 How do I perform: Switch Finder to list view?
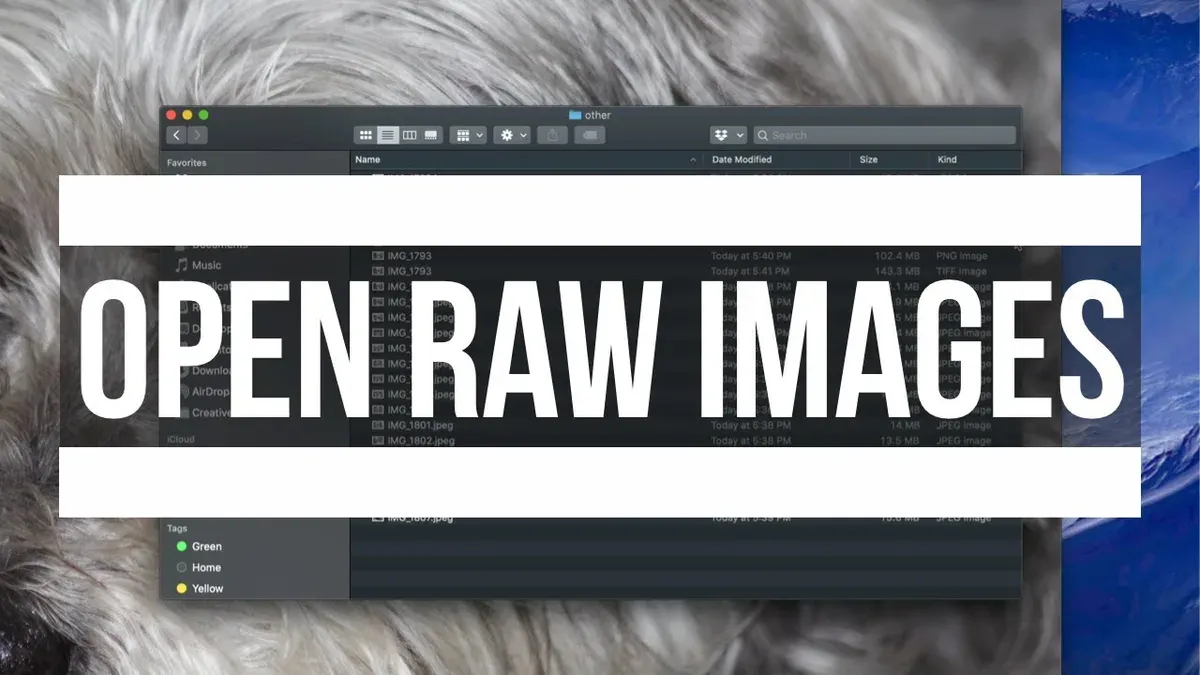click(x=387, y=135)
